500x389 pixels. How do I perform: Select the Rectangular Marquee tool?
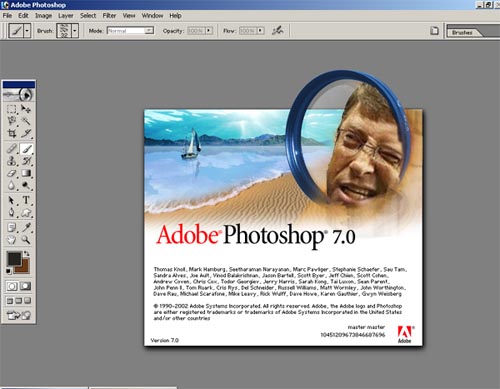point(12,109)
